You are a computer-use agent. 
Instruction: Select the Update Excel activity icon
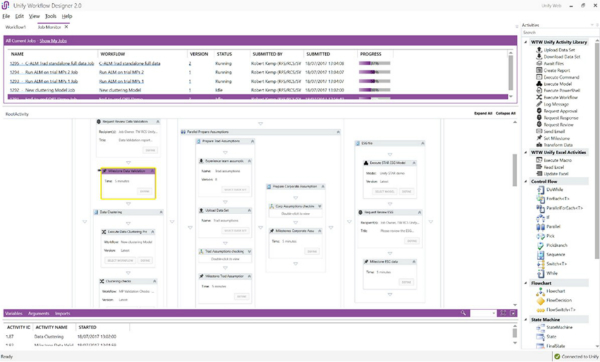[x=539, y=174]
